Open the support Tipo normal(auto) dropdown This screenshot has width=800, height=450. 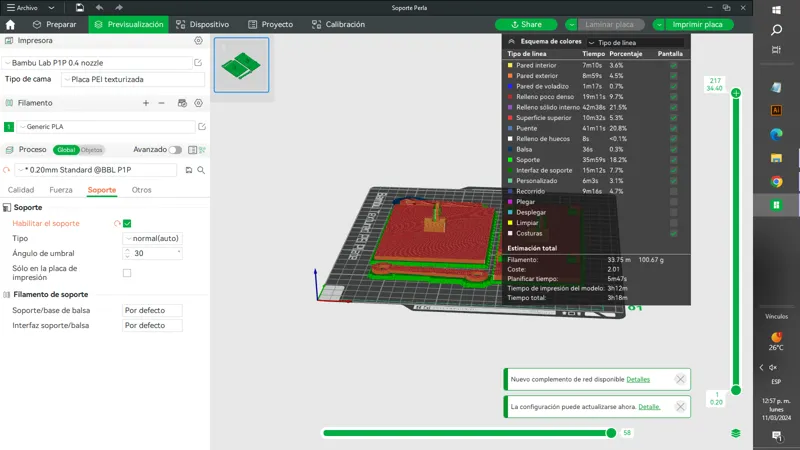153,238
